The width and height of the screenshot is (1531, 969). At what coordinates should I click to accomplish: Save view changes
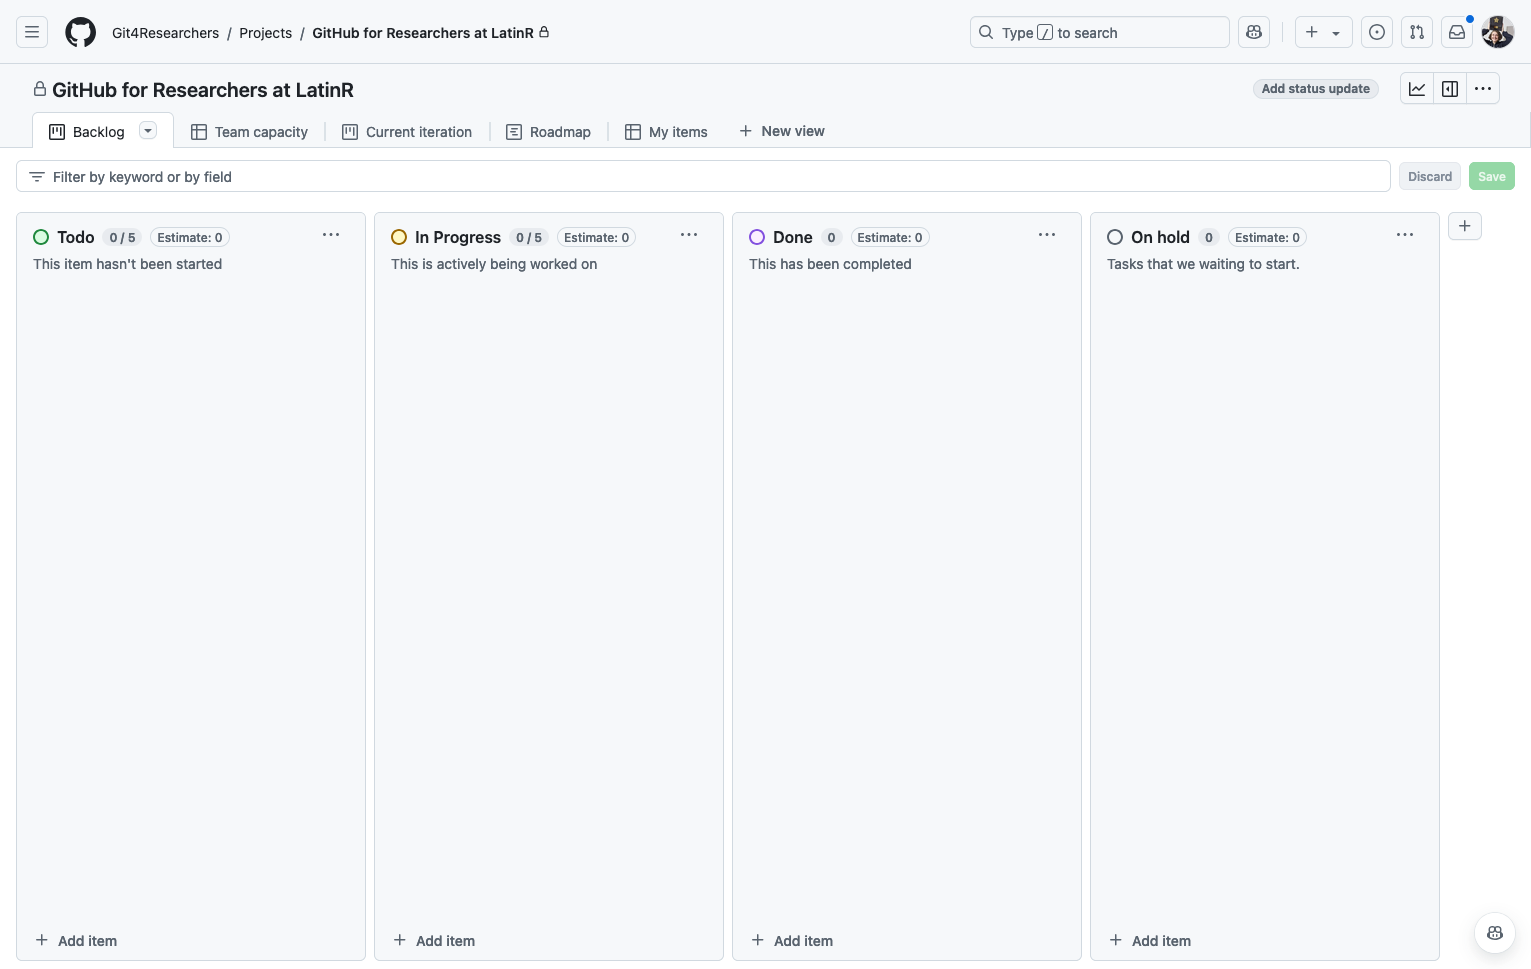click(x=1492, y=176)
